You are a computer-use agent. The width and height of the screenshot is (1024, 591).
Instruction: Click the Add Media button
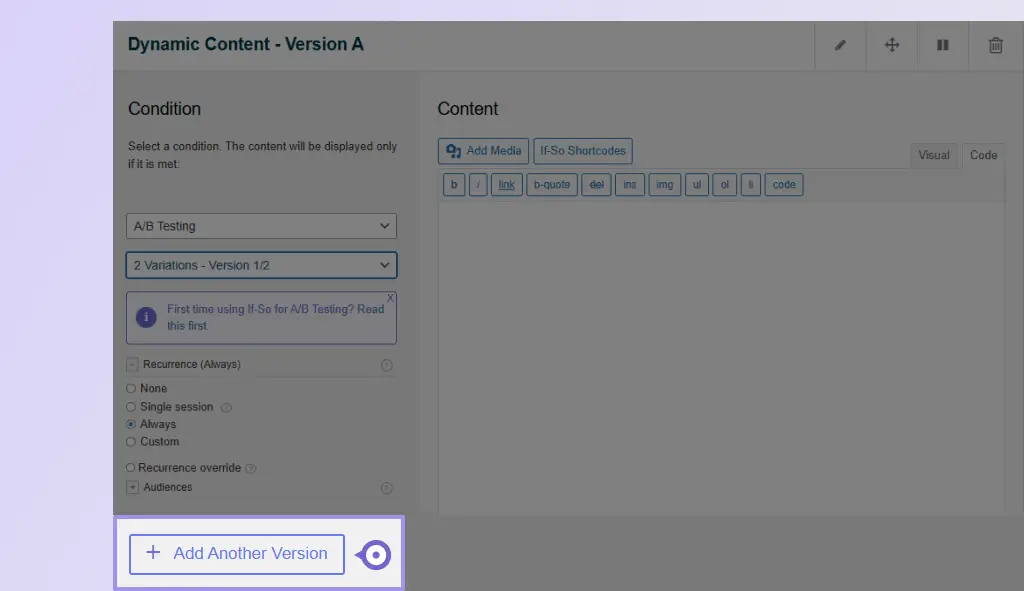click(483, 151)
